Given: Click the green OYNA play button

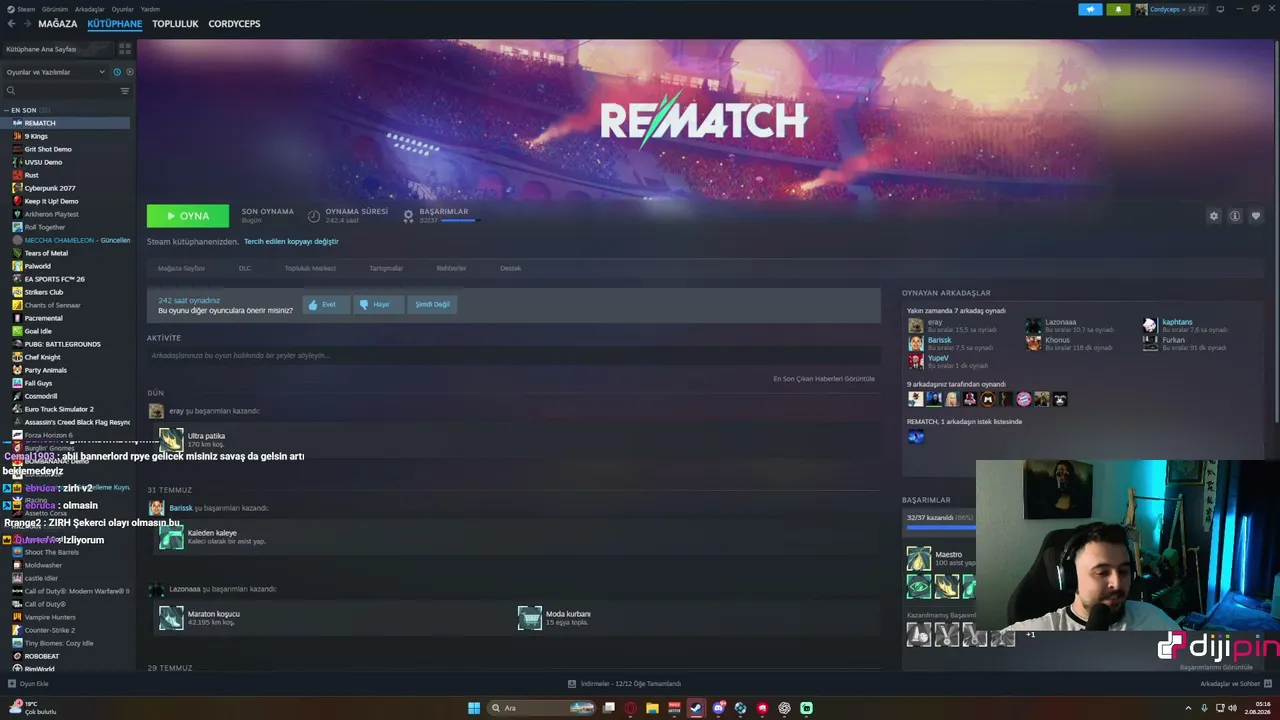Looking at the screenshot, I should click(188, 216).
